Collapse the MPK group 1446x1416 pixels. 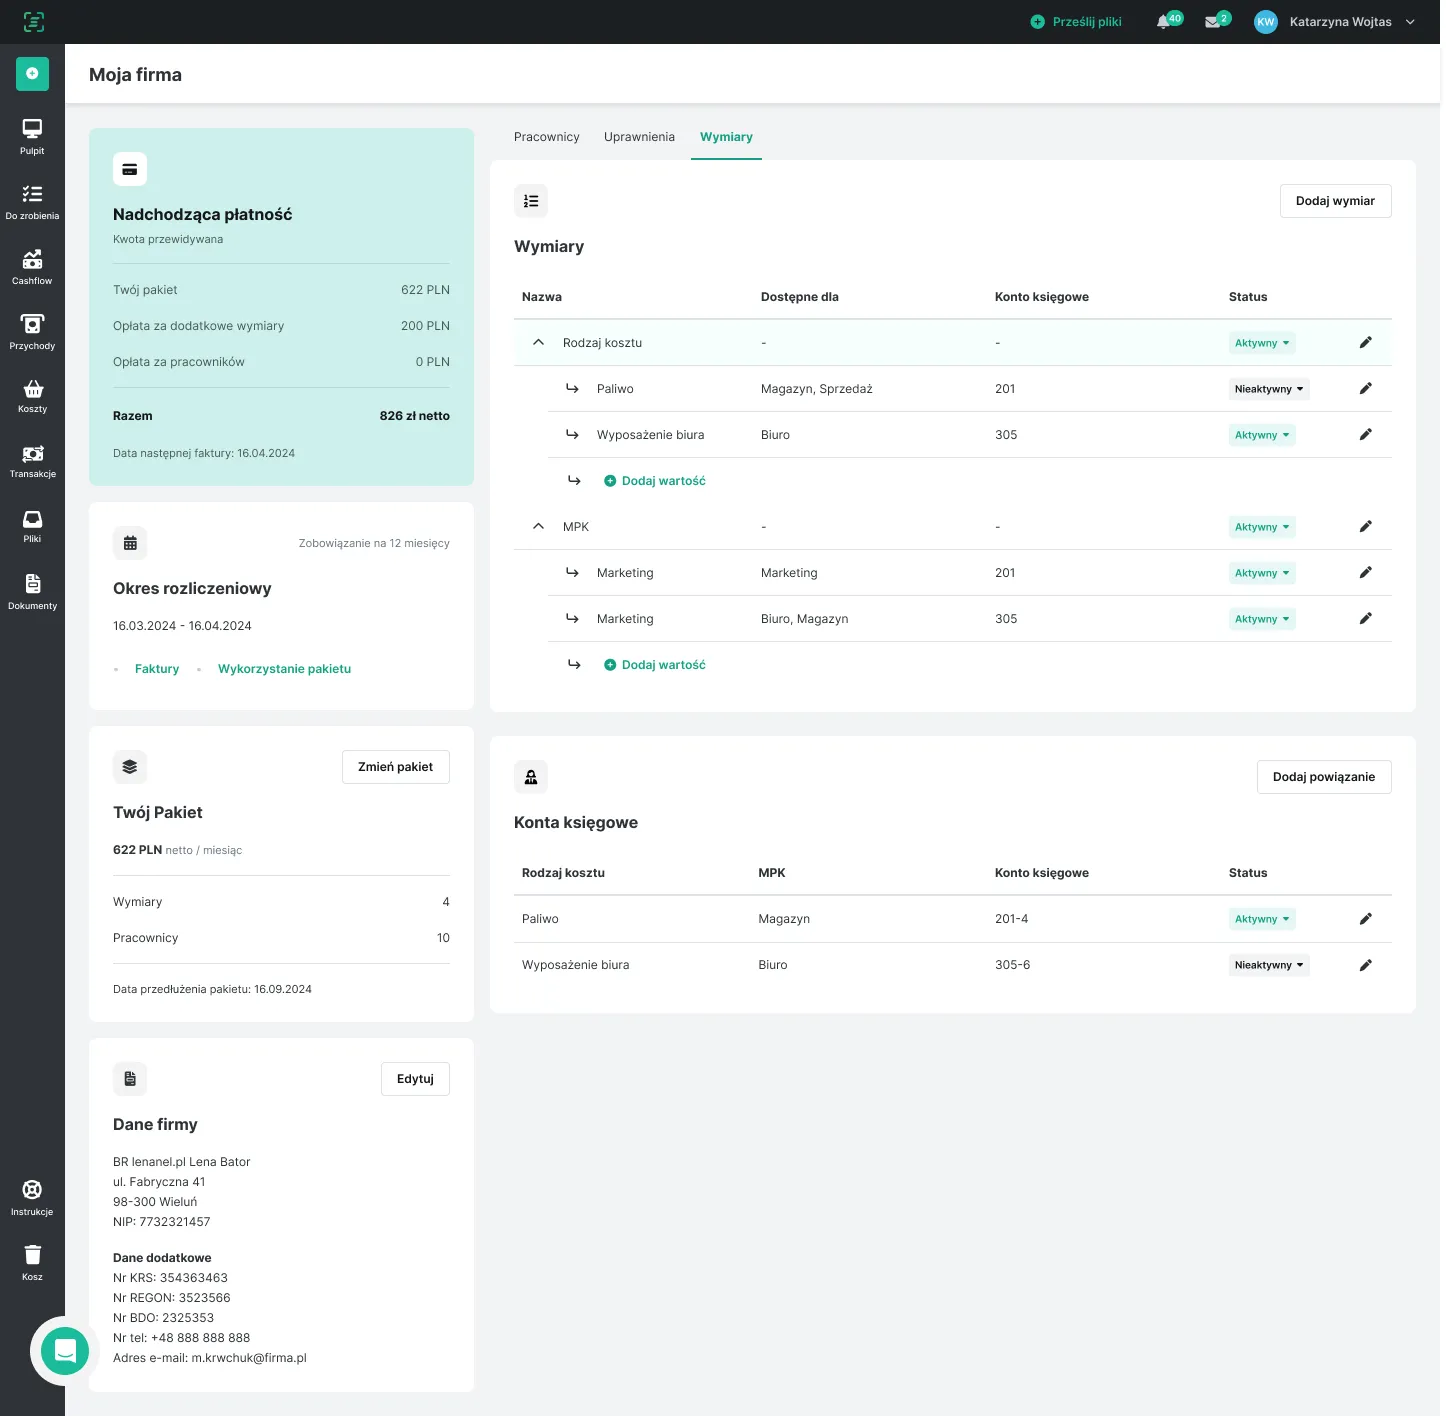point(538,527)
